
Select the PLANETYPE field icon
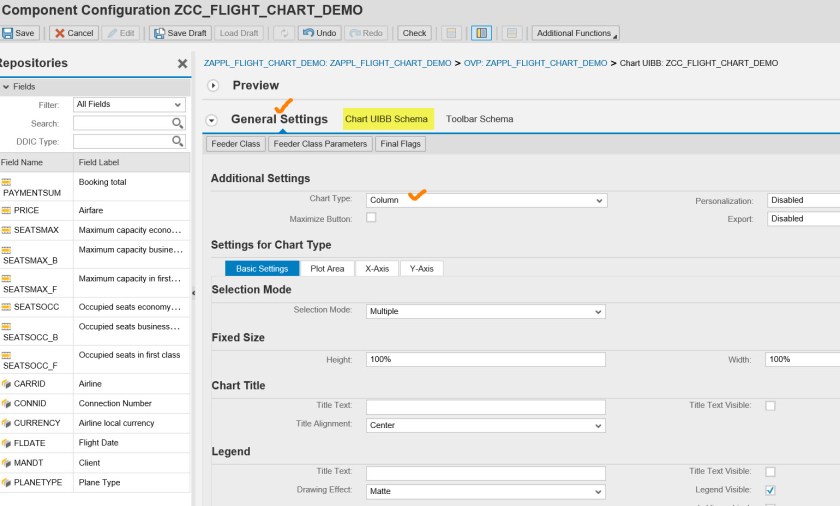(x=6, y=482)
